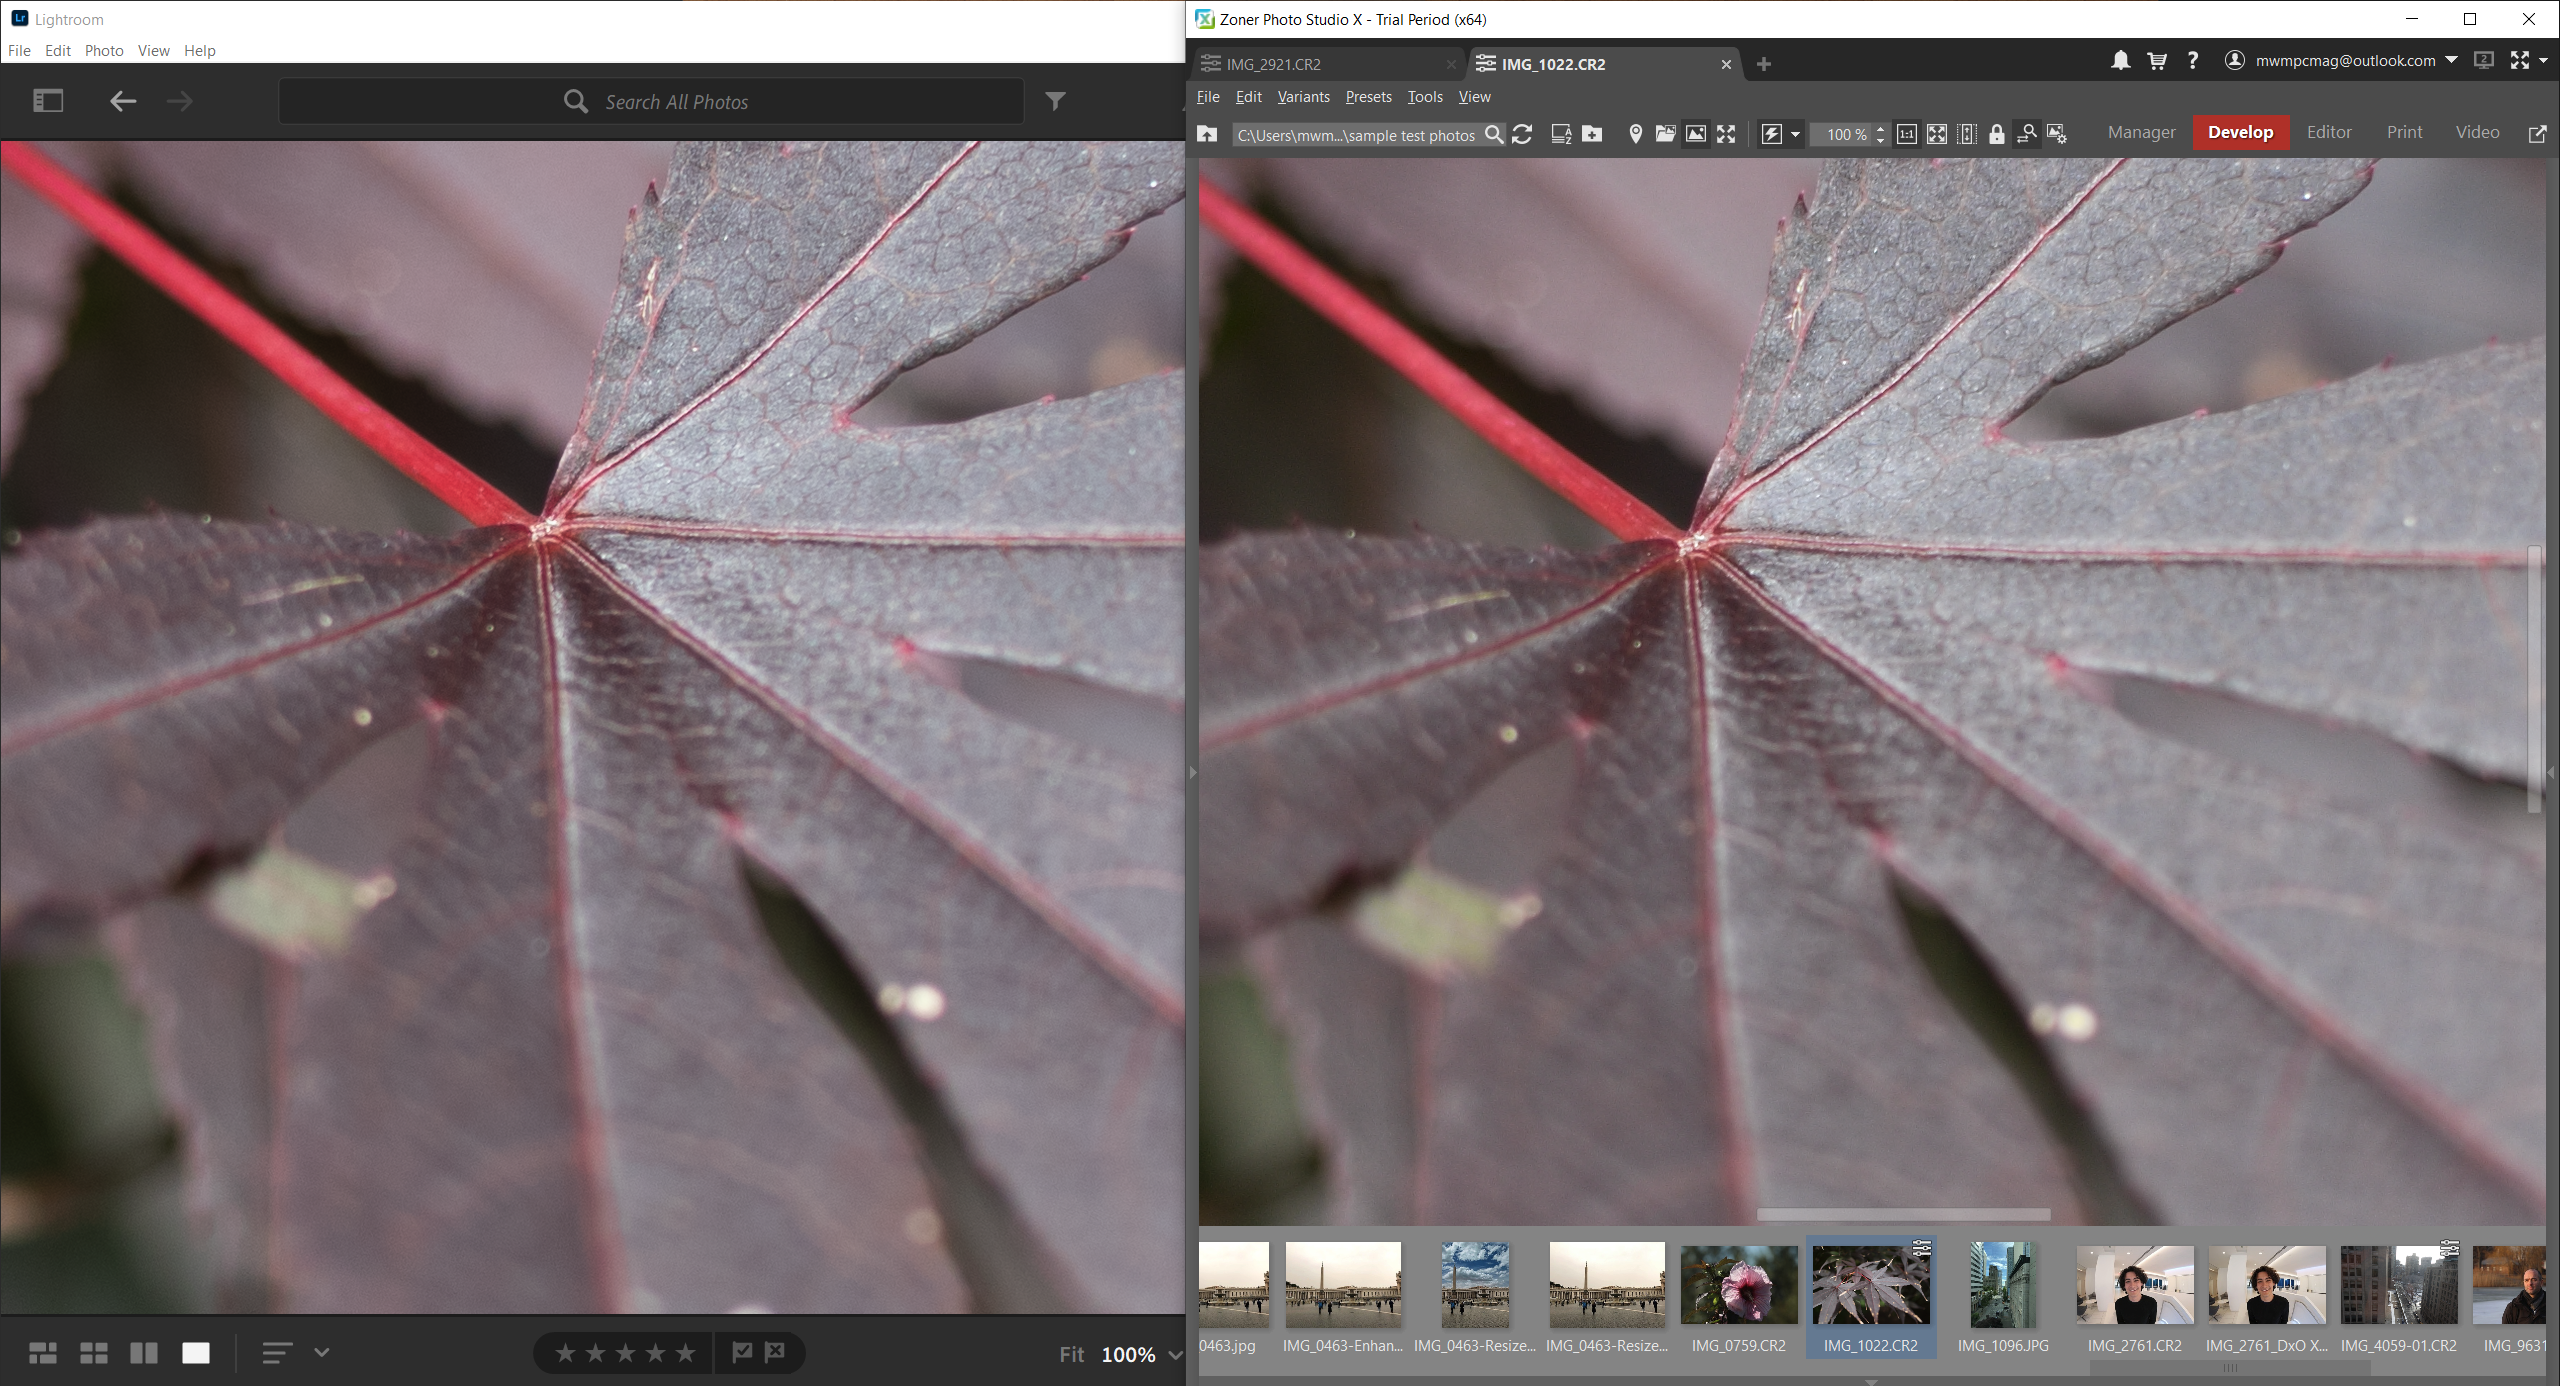The height and width of the screenshot is (1386, 2560).
Task: Click the sort A-Z icon in Zoner toolbar
Action: pos(1561,135)
